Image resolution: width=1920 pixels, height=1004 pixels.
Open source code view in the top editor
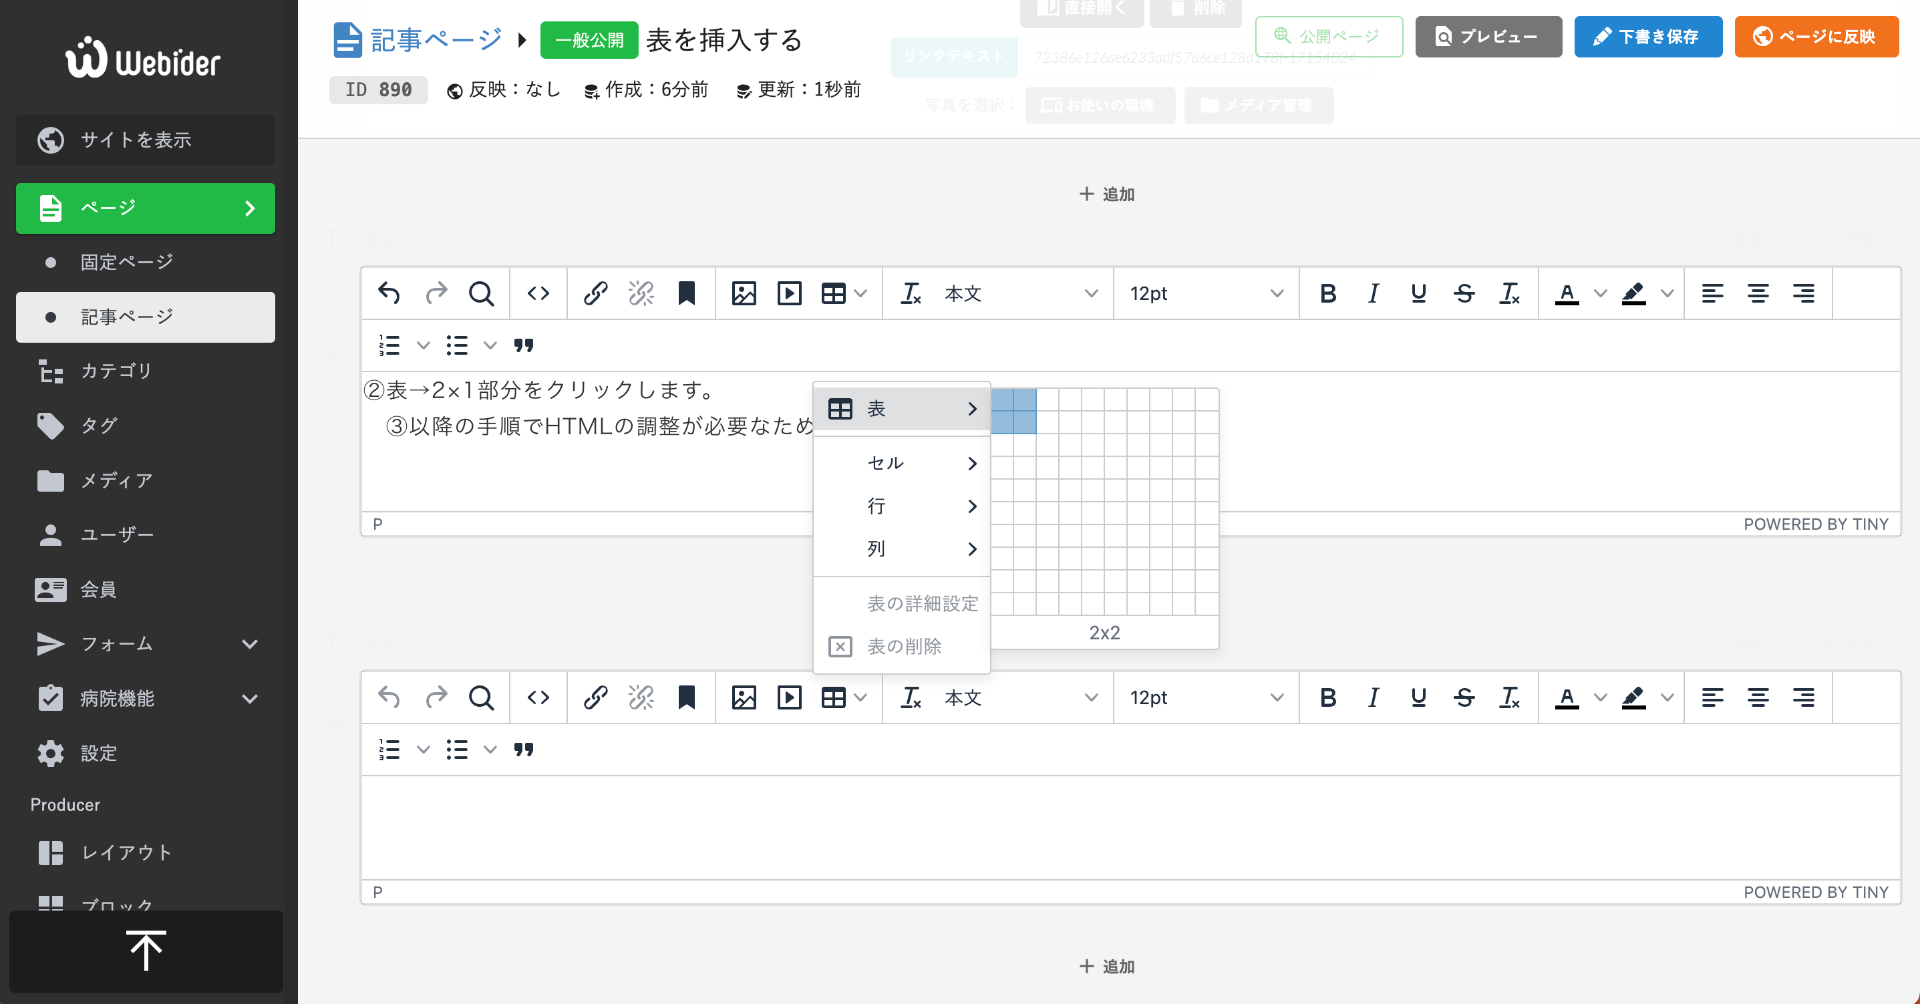538,293
